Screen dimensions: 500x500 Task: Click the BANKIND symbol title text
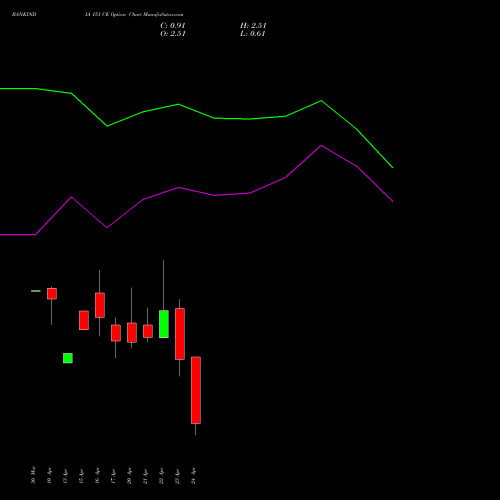click(24, 14)
